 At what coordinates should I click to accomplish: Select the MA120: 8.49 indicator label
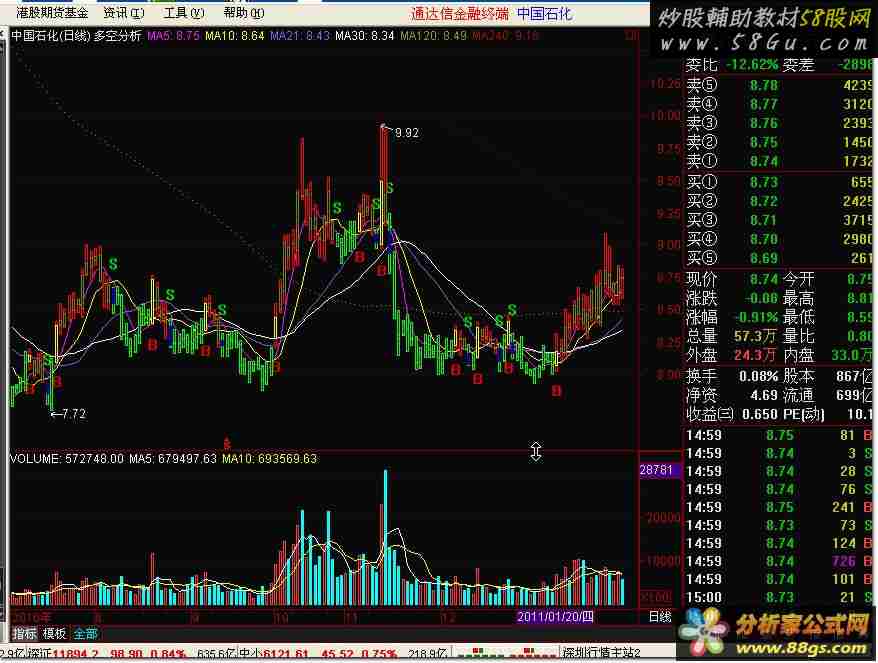(433, 36)
